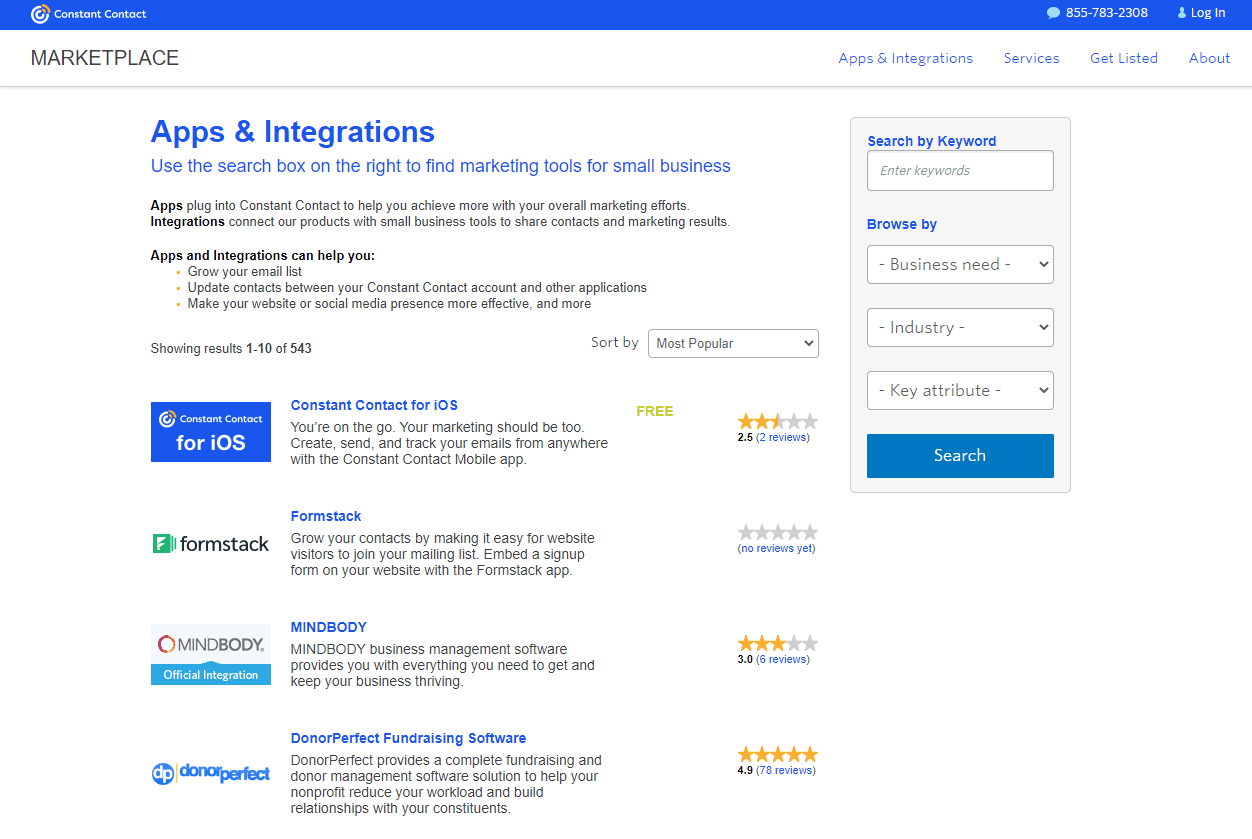1252x839 pixels.
Task: Focus the Enter keywords search field
Action: [960, 170]
